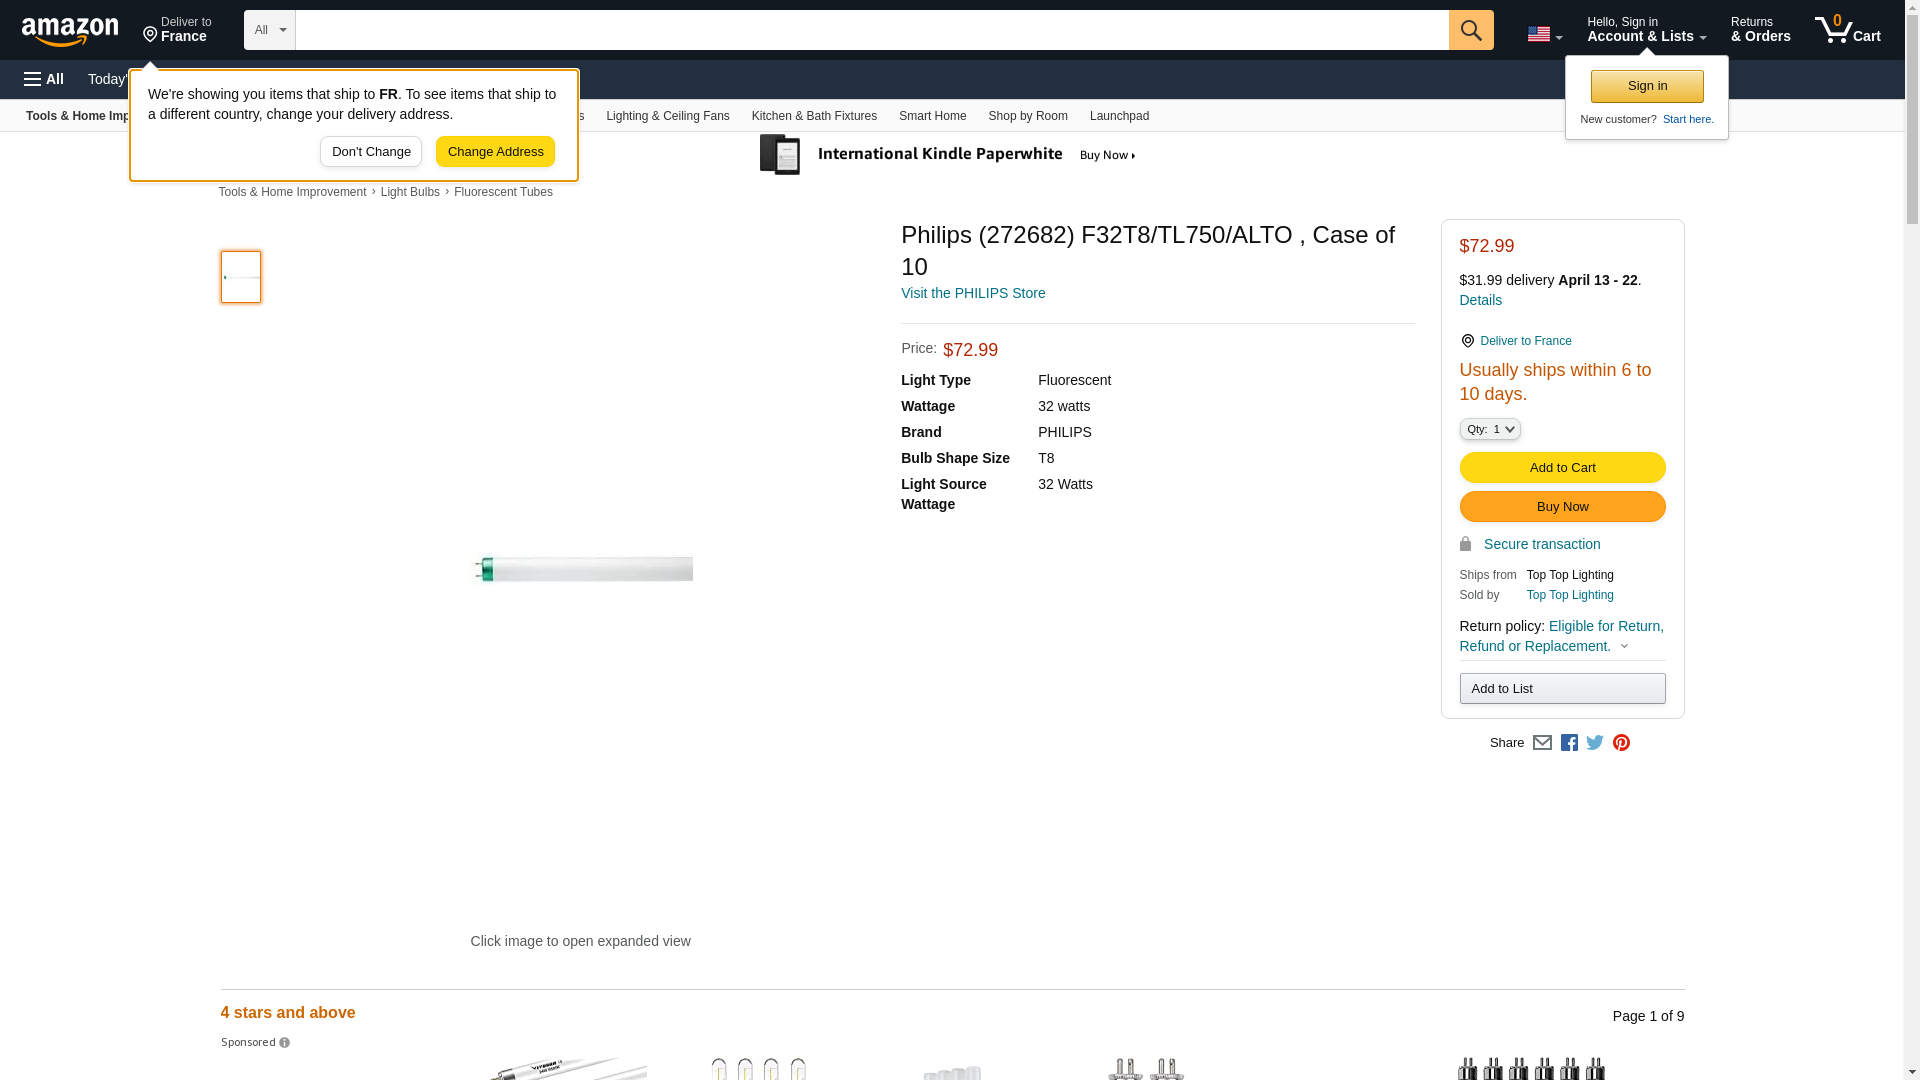Open Smart Home category tab
This screenshot has width=1920, height=1080.
point(932,116)
